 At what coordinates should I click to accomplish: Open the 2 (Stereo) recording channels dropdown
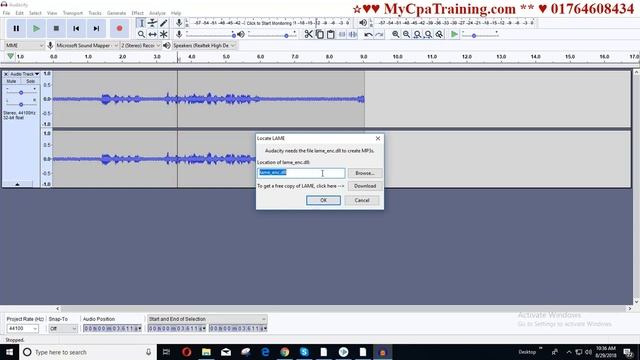click(140, 45)
